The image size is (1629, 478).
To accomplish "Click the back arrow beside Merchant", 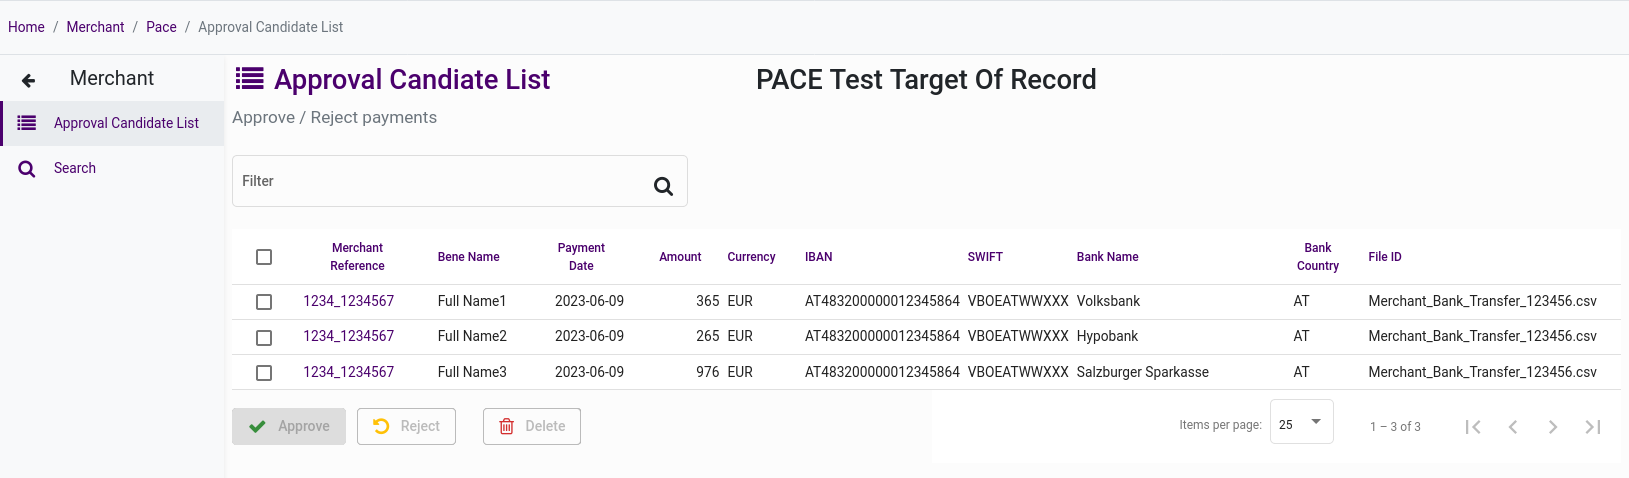I will pos(28,80).
